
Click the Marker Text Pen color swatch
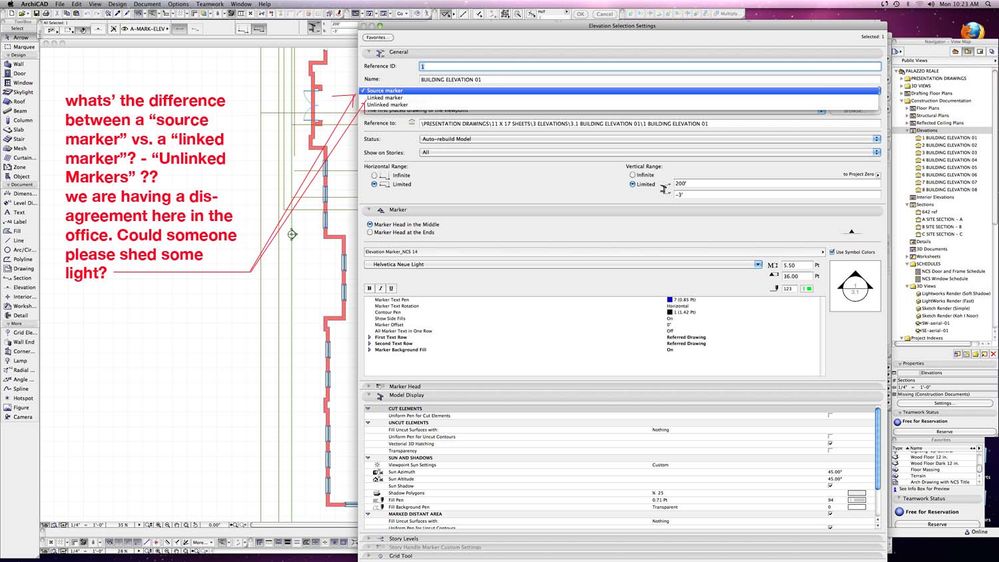tap(670, 300)
